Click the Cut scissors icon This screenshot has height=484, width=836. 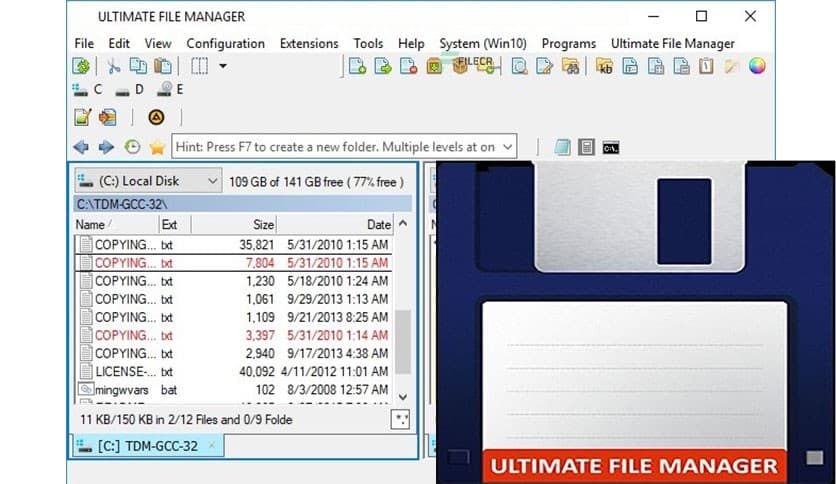point(113,66)
